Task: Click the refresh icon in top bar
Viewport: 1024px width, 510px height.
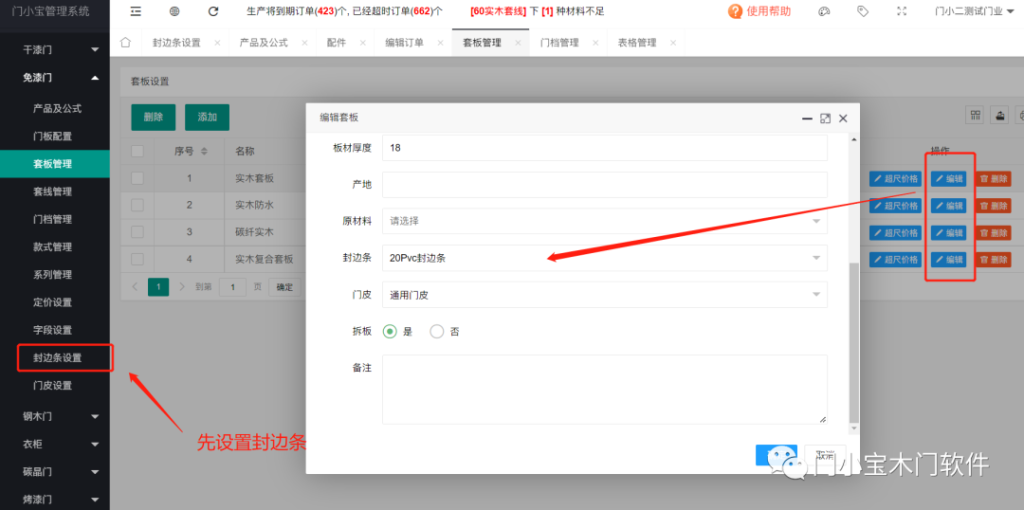Action: (x=213, y=11)
